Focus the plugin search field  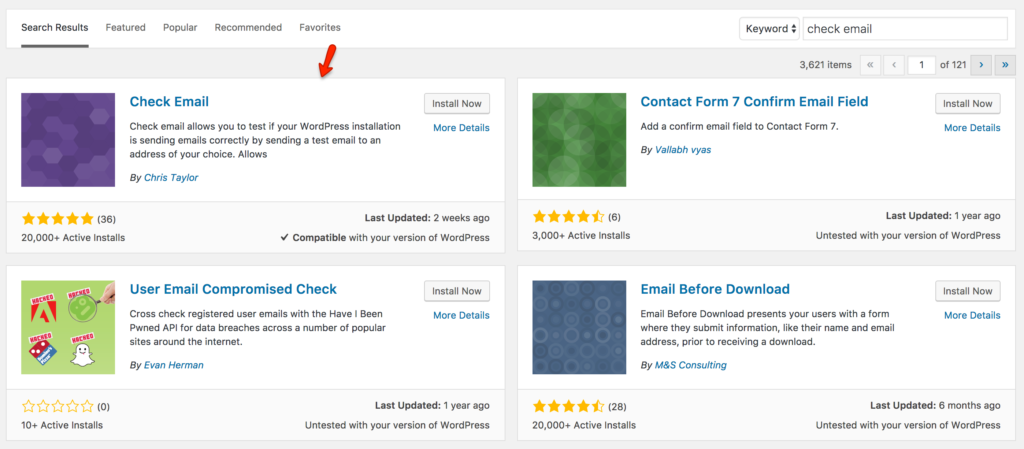[x=905, y=29]
